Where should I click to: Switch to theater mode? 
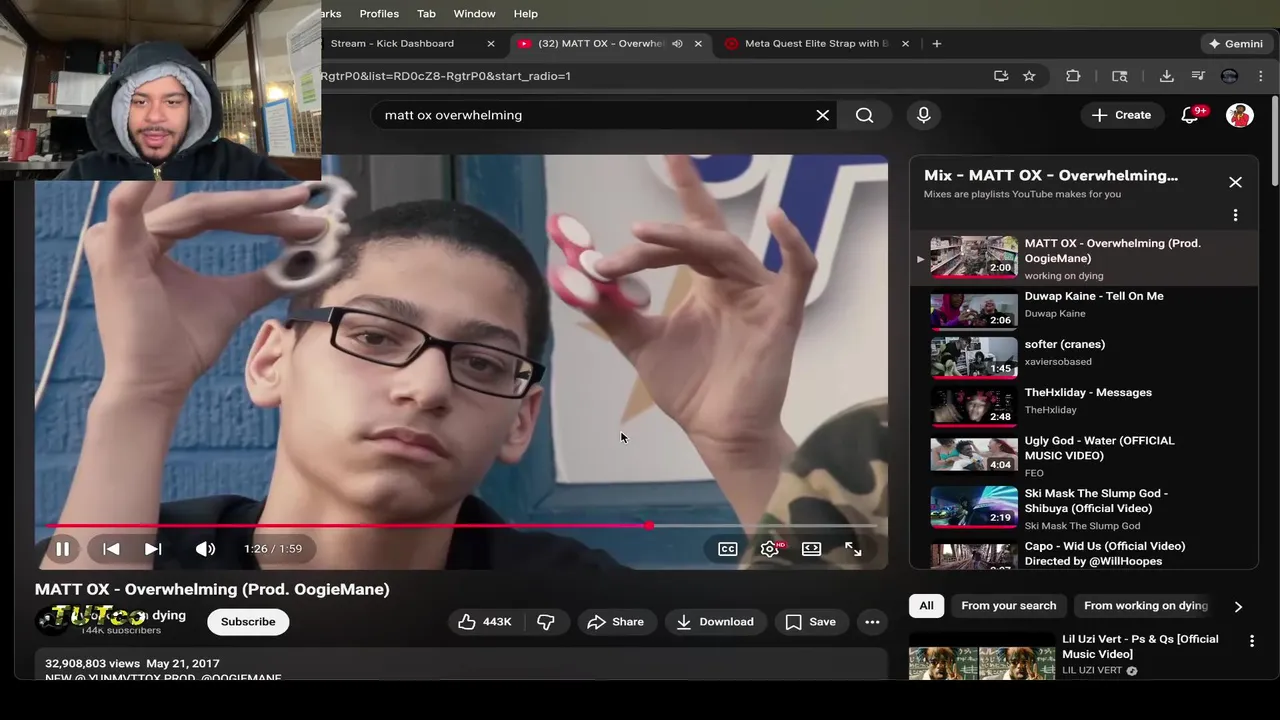pos(811,549)
